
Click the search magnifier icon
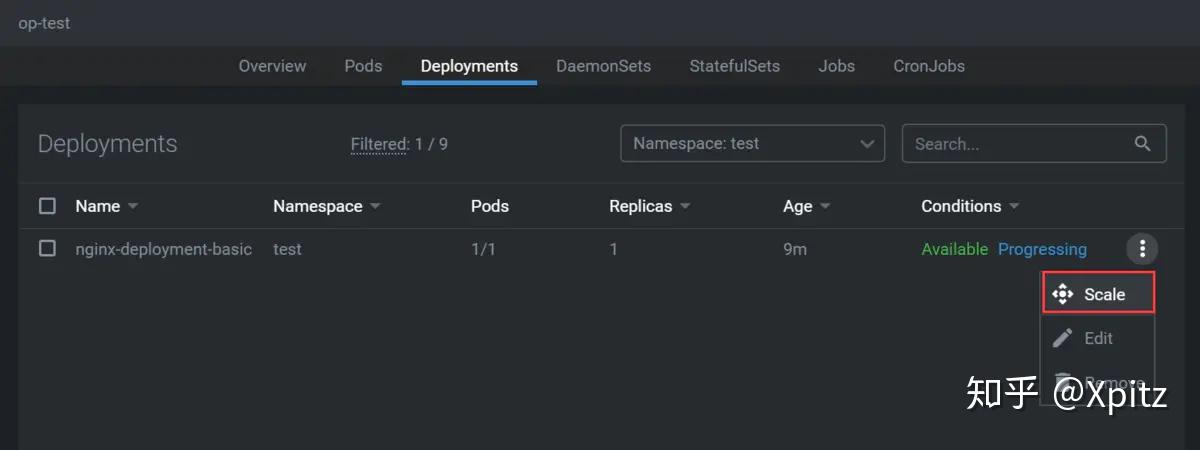coord(1143,144)
